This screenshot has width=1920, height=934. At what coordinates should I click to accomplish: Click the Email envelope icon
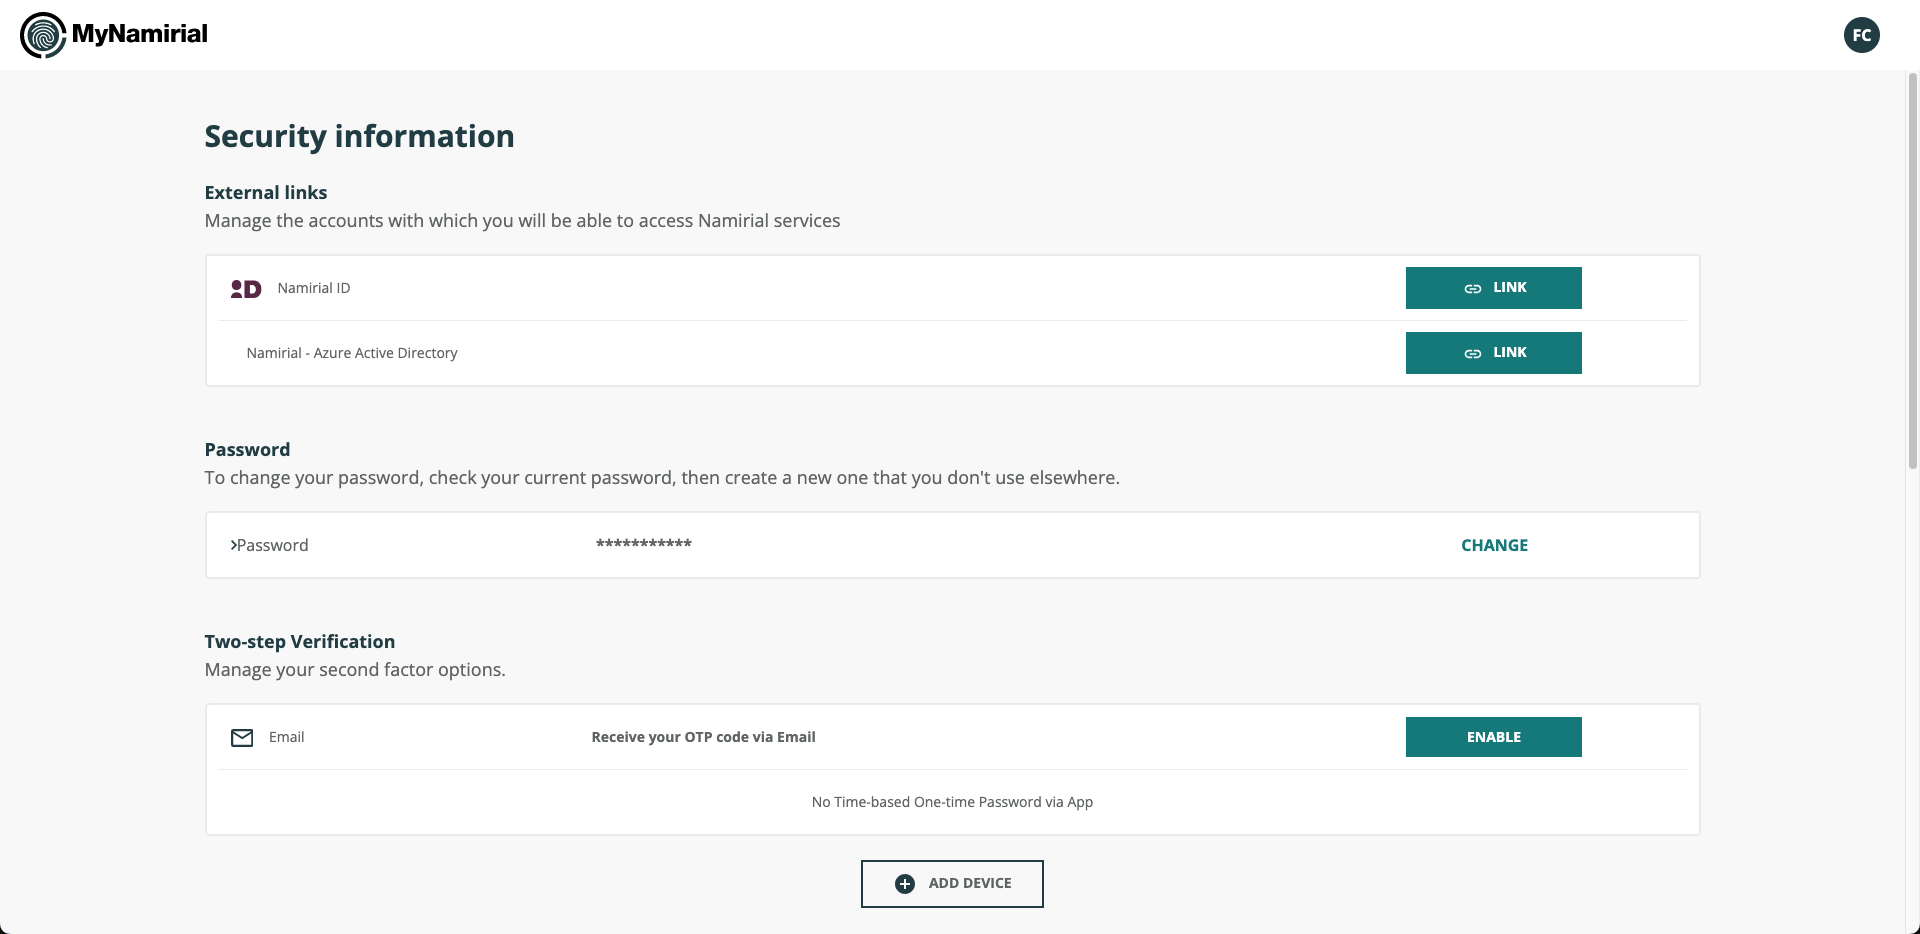click(242, 738)
